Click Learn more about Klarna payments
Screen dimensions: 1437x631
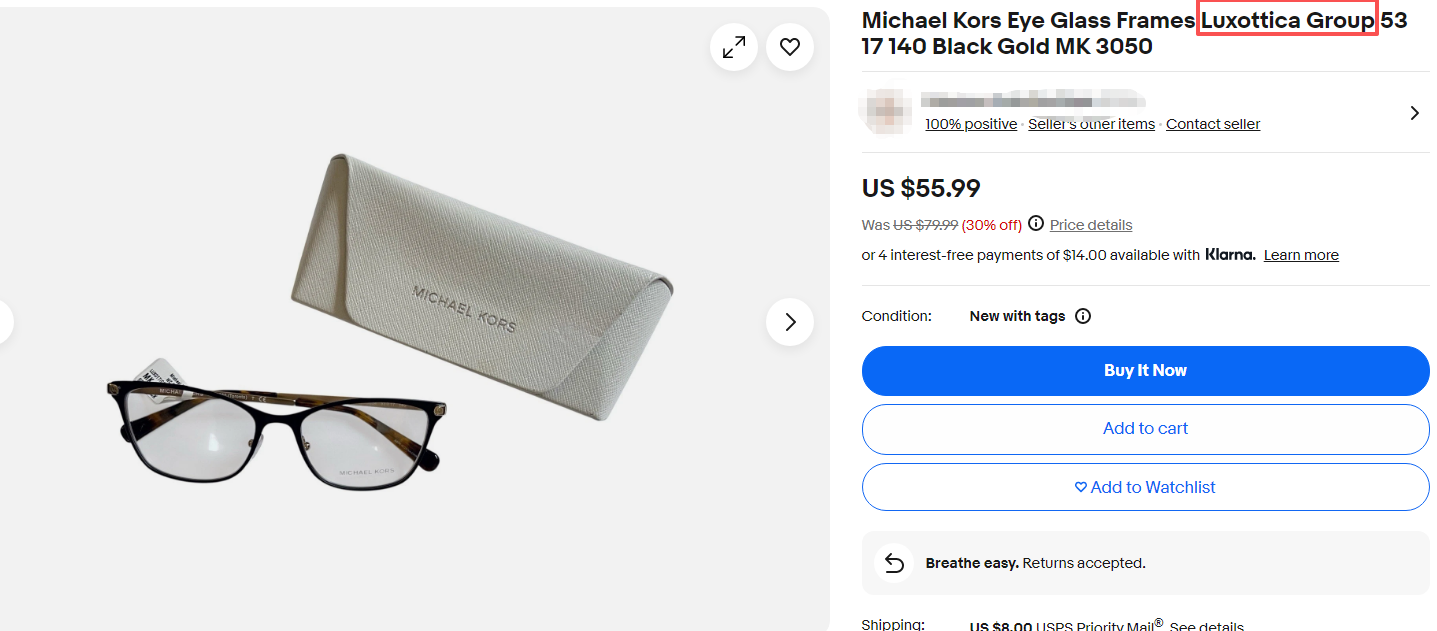point(1301,255)
